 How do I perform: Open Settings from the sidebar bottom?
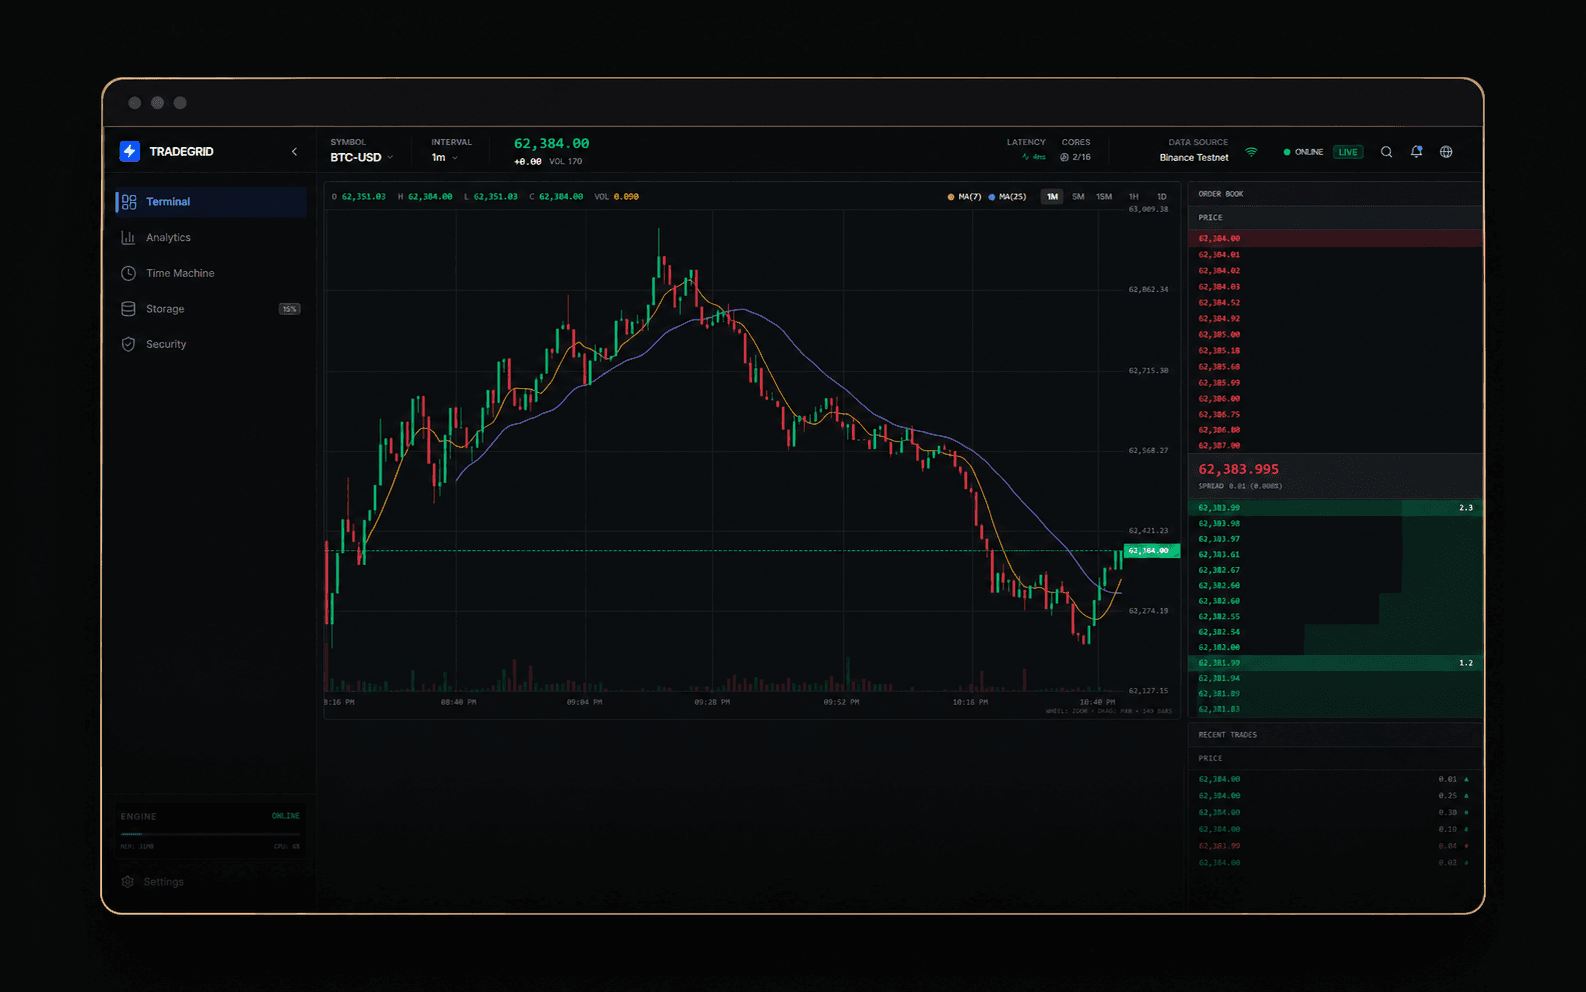click(154, 882)
